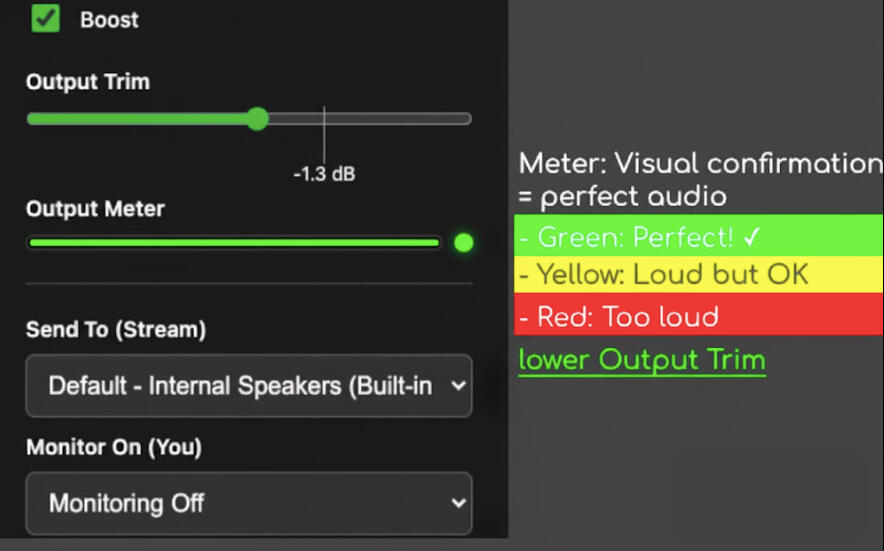
Task: Uncheck the Boost checkbox
Action: [45, 18]
